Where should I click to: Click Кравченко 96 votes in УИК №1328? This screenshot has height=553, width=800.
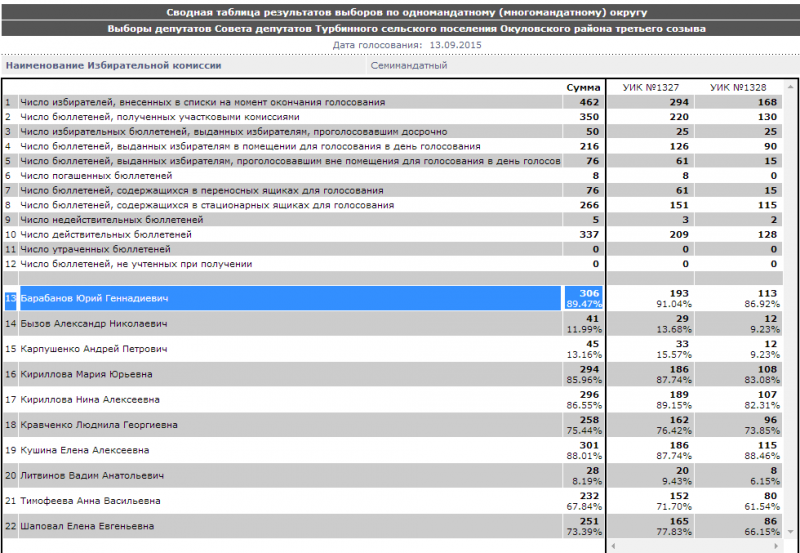click(x=770, y=420)
